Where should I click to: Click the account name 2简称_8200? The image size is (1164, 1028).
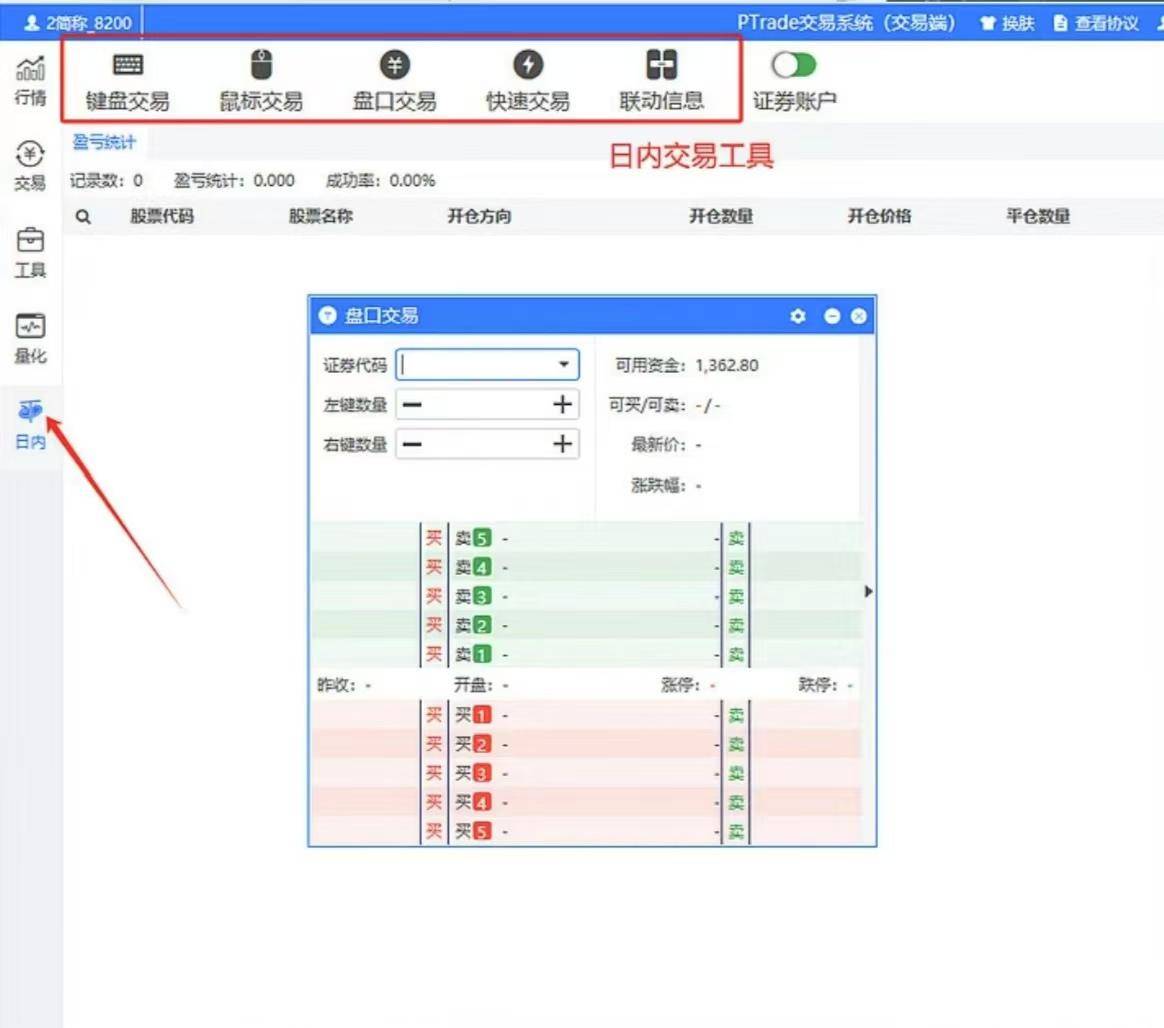click(x=78, y=23)
